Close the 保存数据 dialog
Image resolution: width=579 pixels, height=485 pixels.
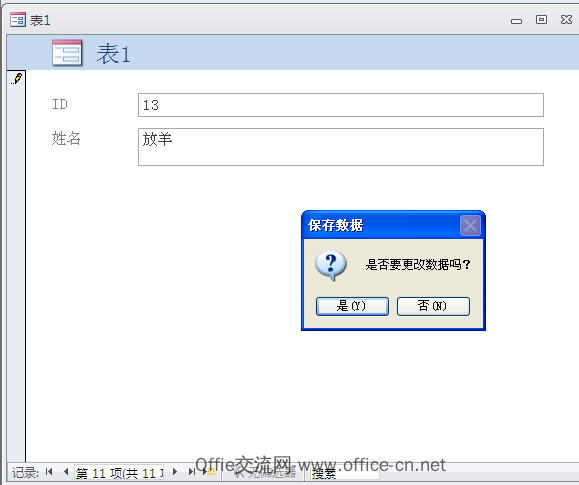click(x=470, y=225)
